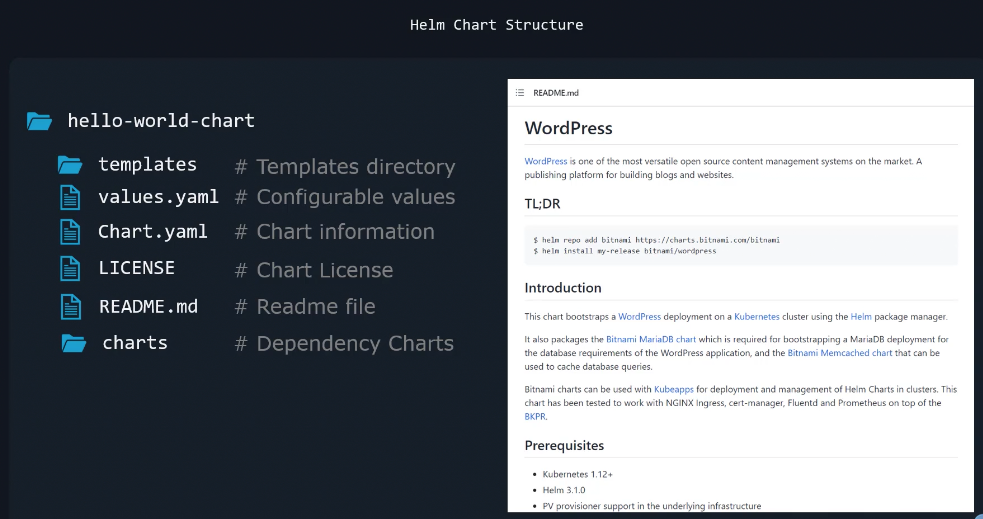Click the helm install my-release command line
983x519 pixels.
click(x=626, y=251)
